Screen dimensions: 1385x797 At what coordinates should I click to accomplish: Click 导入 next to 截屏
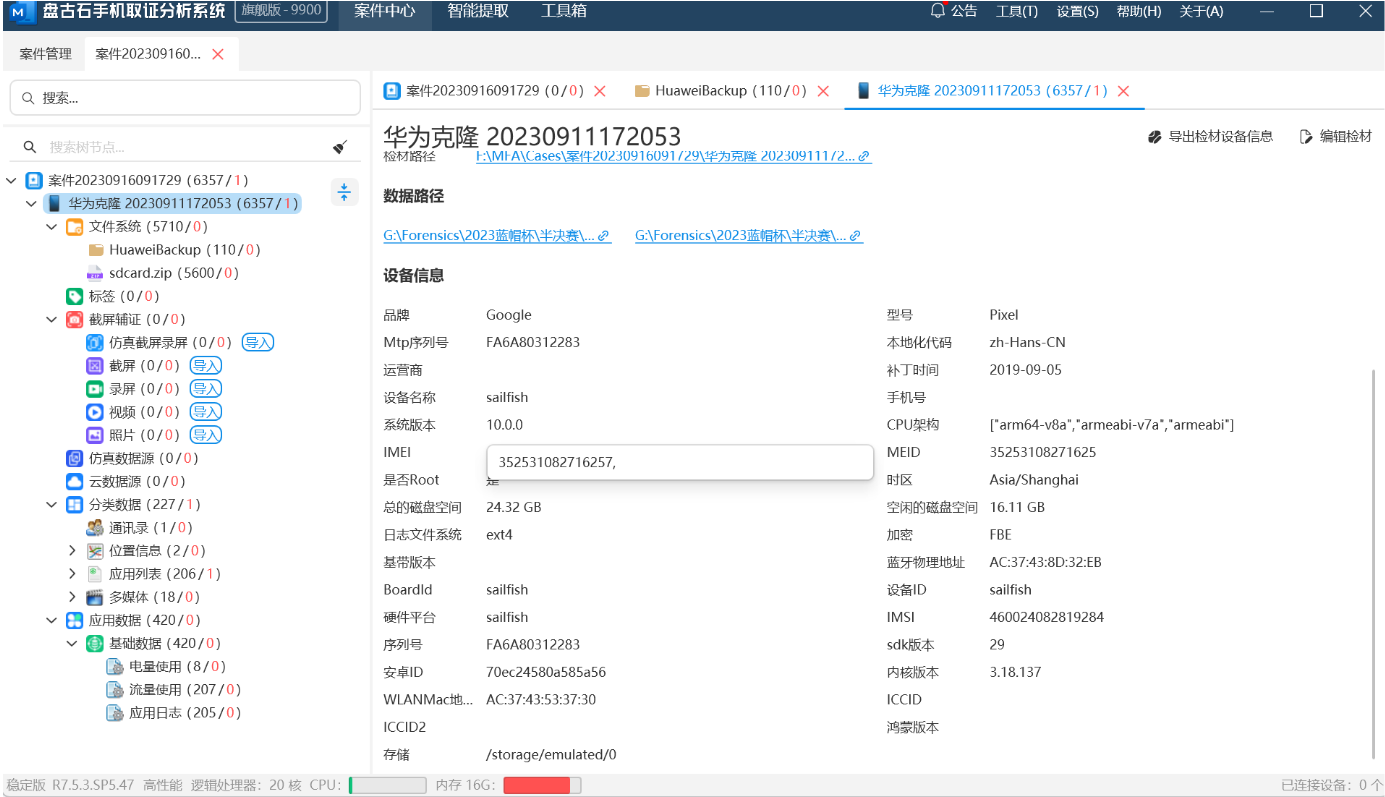tap(206, 366)
